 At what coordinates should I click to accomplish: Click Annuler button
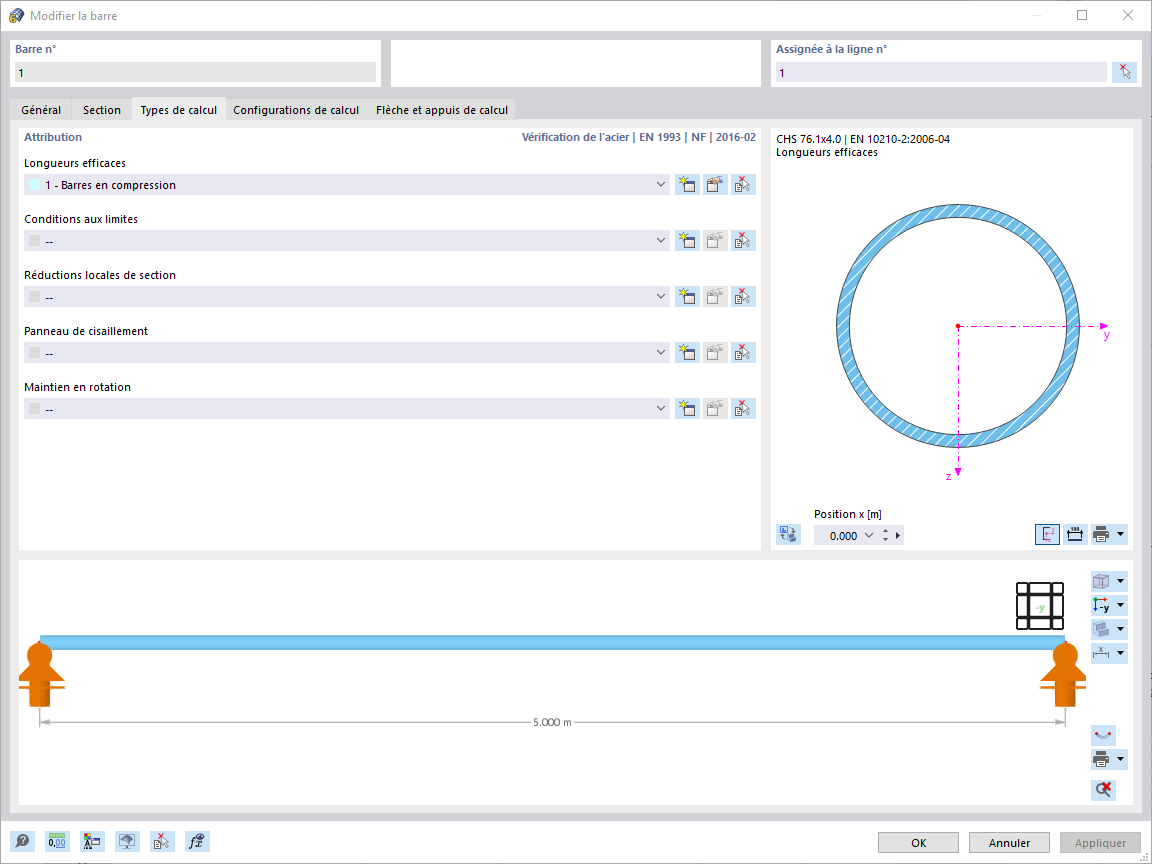[1009, 843]
